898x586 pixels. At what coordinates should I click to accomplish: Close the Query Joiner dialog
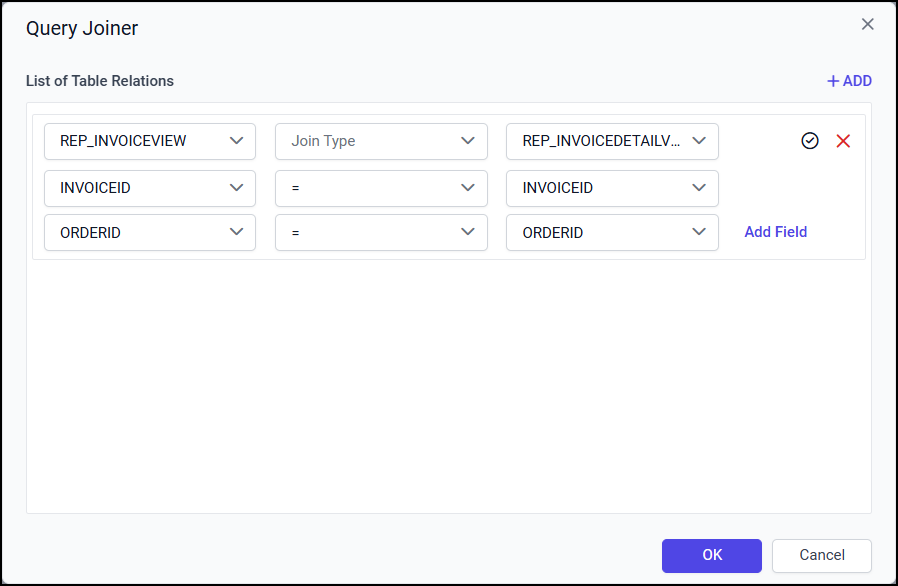click(867, 24)
